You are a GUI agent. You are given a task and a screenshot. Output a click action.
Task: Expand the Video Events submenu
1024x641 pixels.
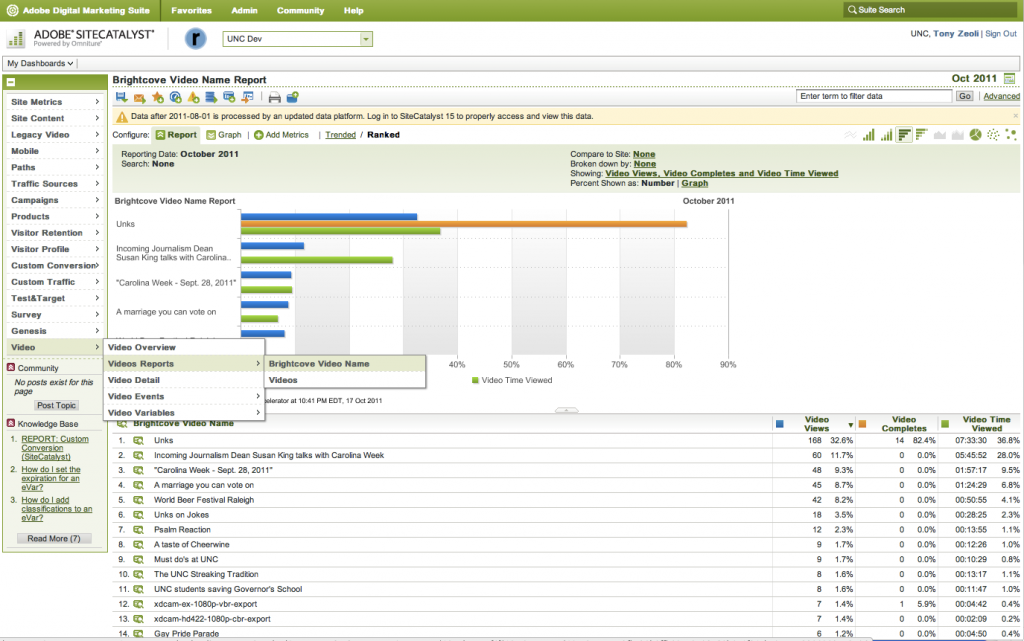click(184, 396)
